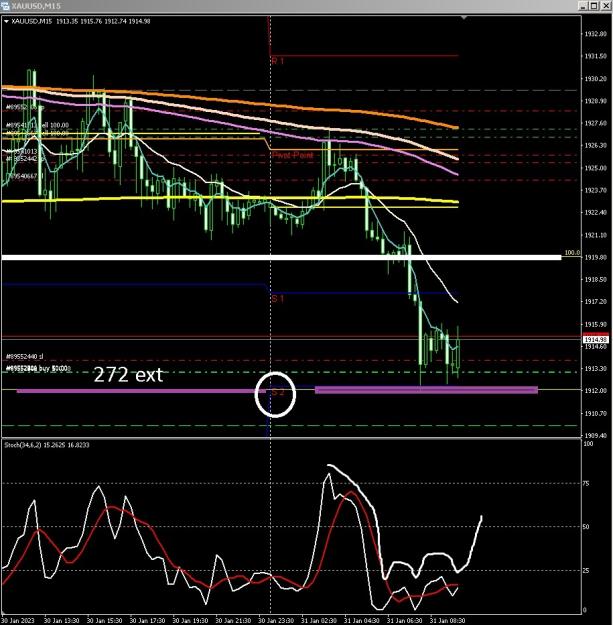The height and width of the screenshot is (625, 613).
Task: Close the XAUUSD,M15 chart window
Action: pos(605,6)
